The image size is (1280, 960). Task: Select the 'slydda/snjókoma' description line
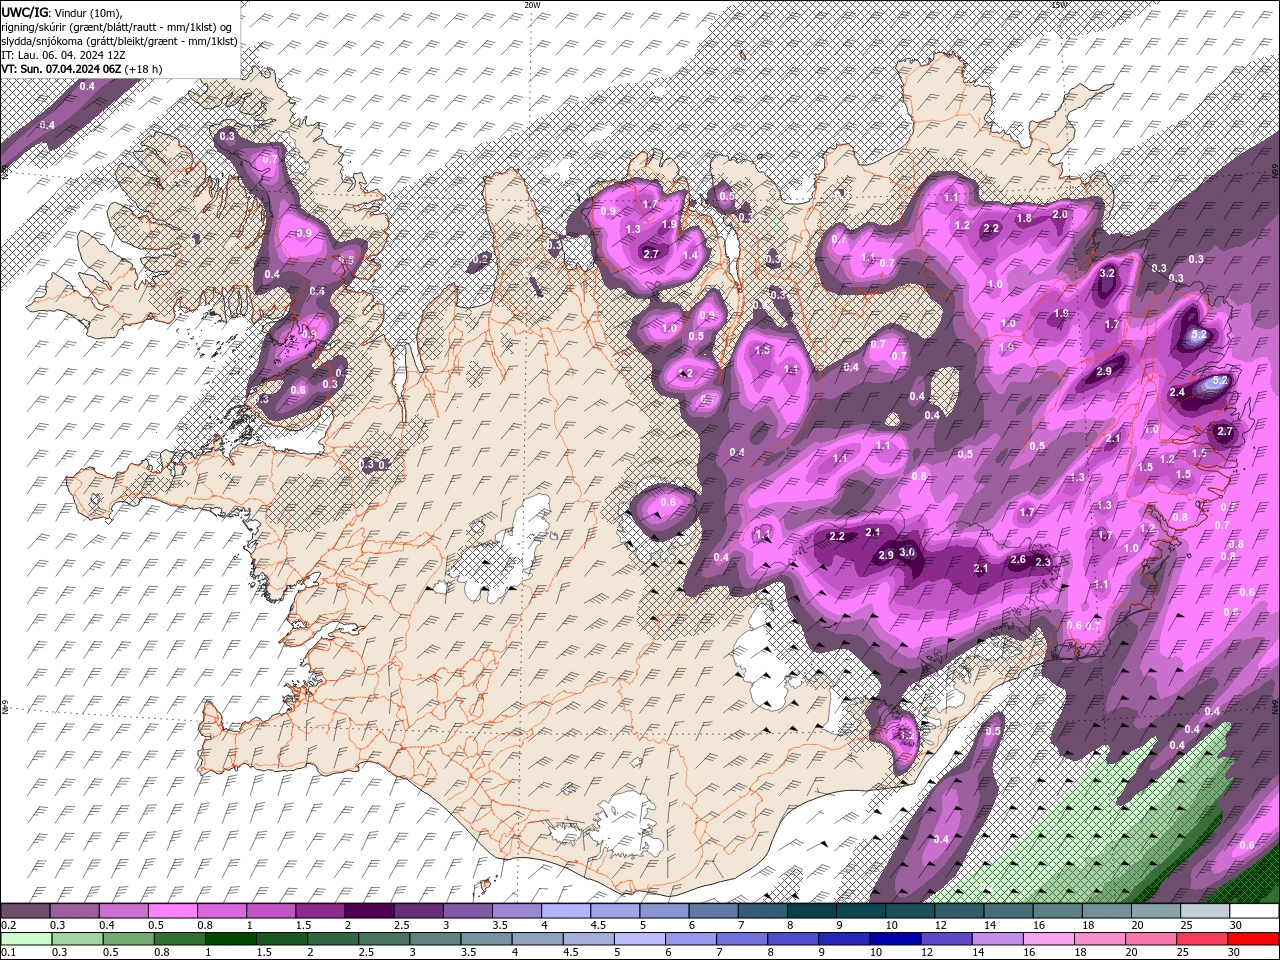(119, 41)
